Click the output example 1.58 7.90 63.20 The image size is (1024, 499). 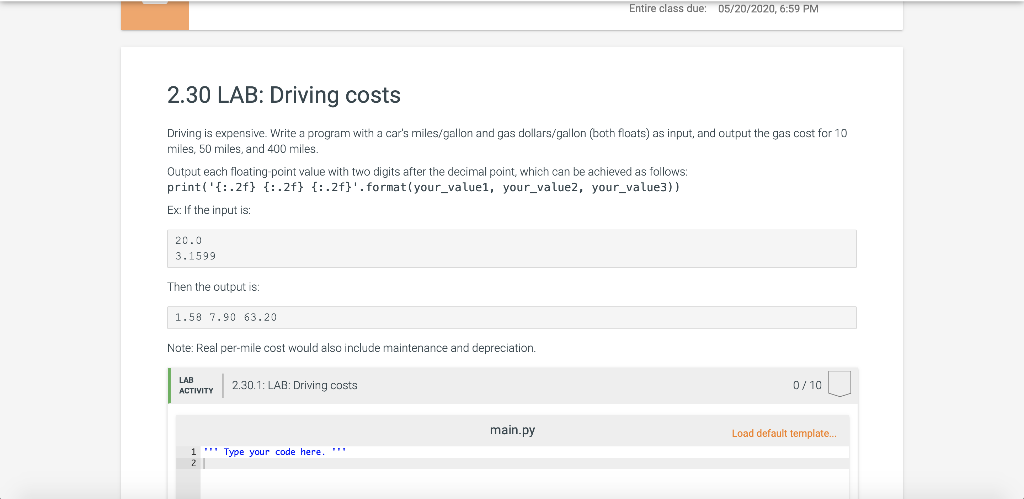tap(227, 317)
